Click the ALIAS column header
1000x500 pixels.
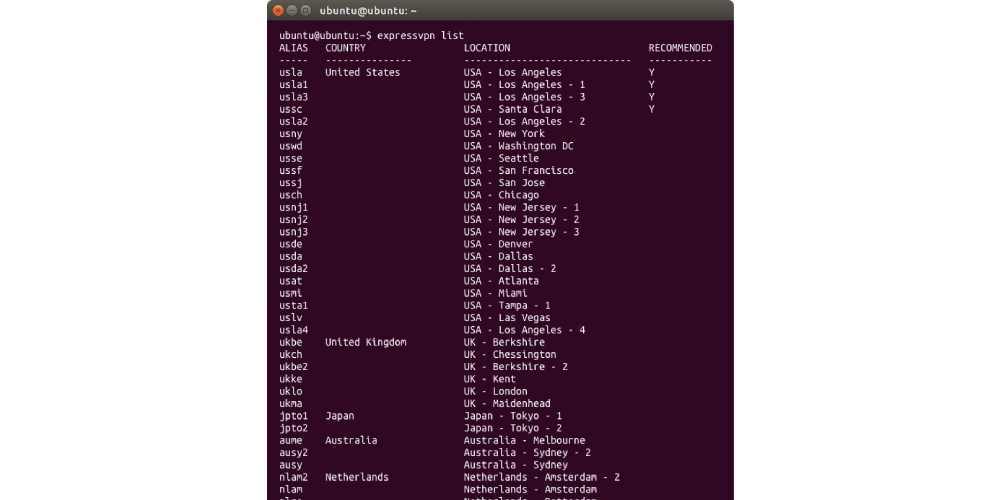point(293,48)
